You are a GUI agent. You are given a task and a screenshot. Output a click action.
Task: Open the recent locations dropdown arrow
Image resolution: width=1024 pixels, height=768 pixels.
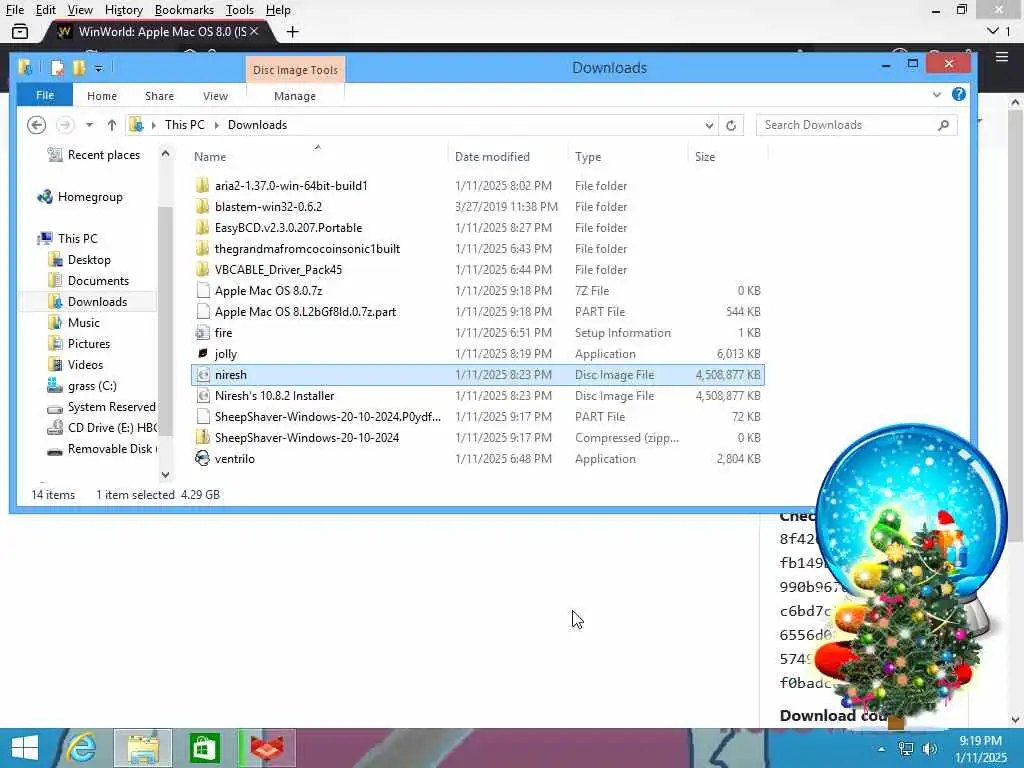89,125
